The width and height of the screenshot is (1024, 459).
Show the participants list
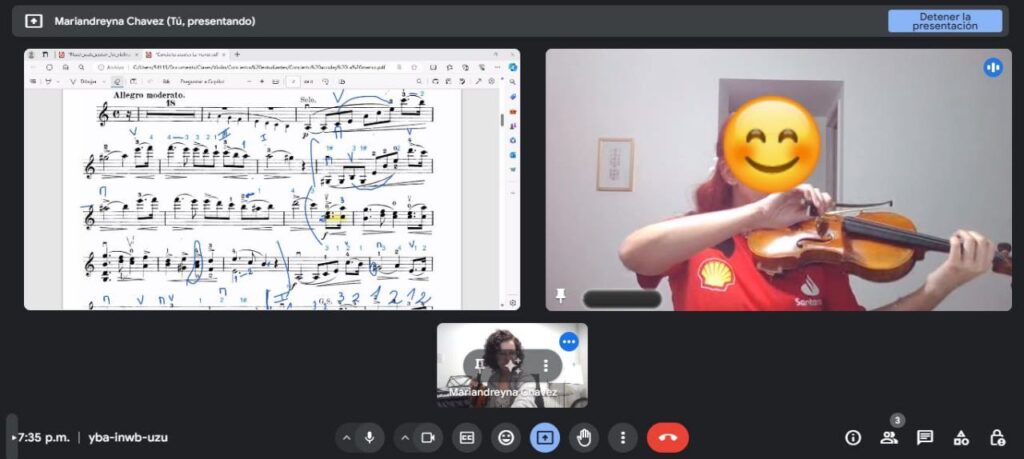(x=888, y=437)
